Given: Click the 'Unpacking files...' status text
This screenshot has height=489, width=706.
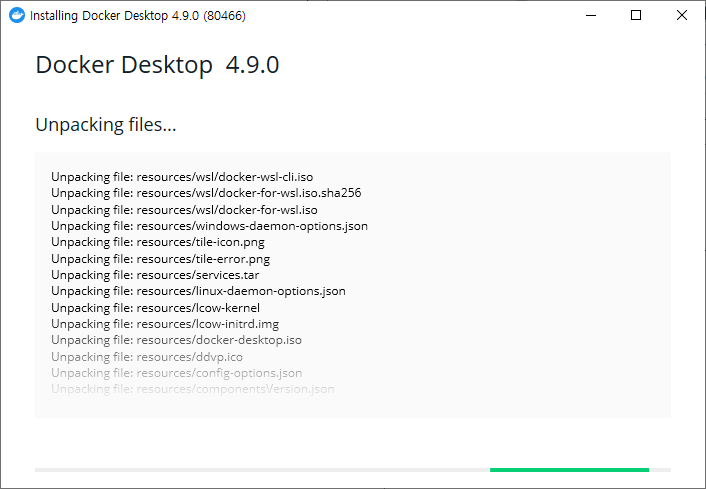Looking at the screenshot, I should tap(106, 125).
